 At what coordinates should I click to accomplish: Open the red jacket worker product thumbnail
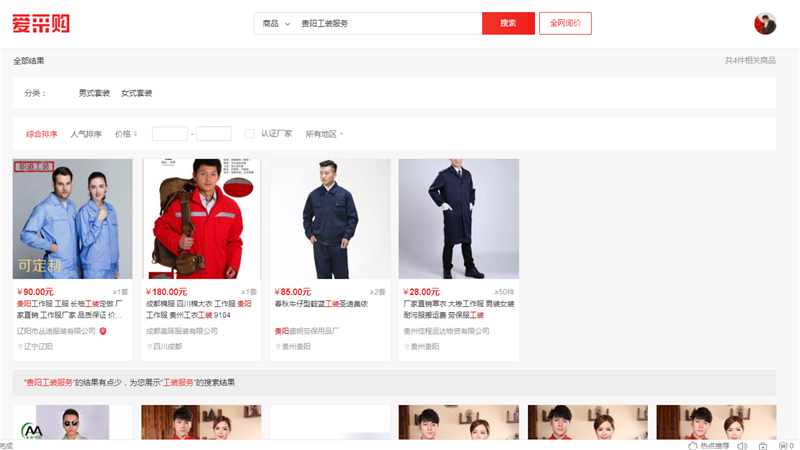[202, 218]
